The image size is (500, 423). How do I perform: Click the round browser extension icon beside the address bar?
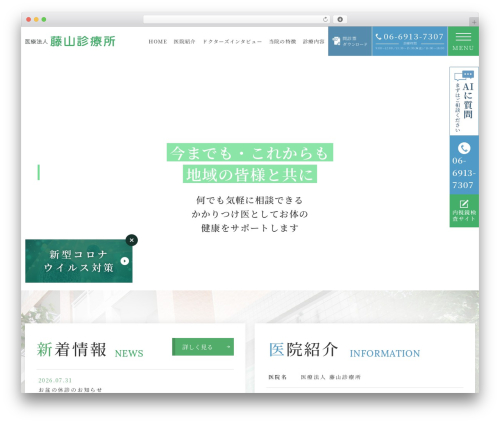coord(340,19)
